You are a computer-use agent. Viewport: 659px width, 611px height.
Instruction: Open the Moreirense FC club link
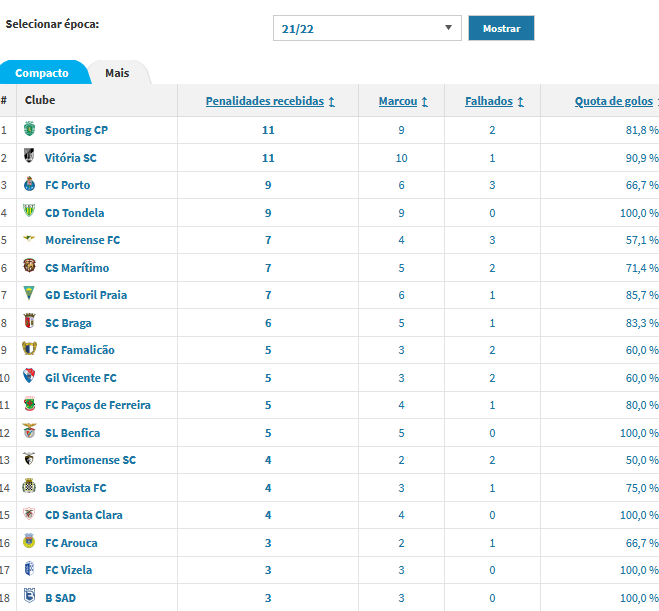(83, 240)
